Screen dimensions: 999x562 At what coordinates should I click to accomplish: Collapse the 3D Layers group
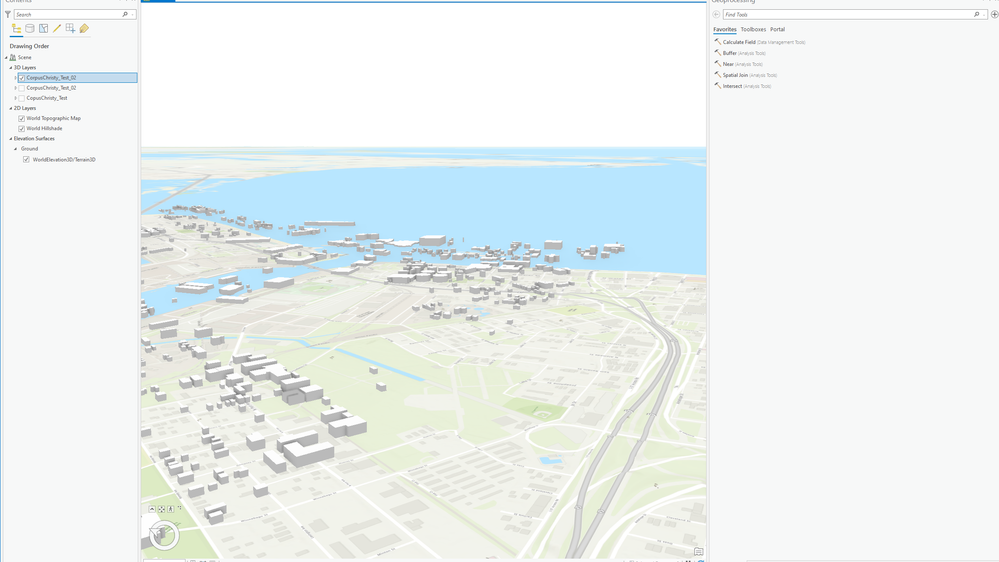[11, 68]
